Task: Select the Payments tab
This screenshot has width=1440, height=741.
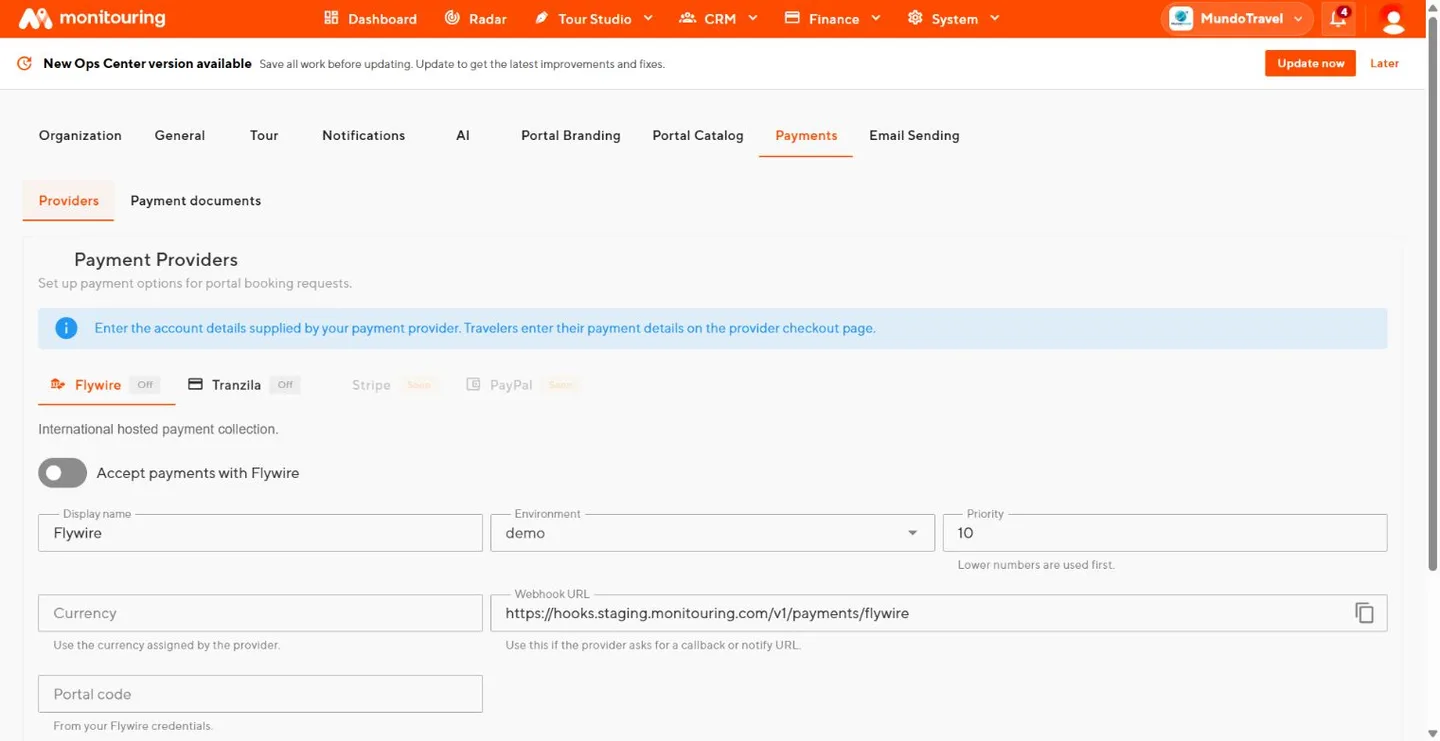Action: click(806, 135)
